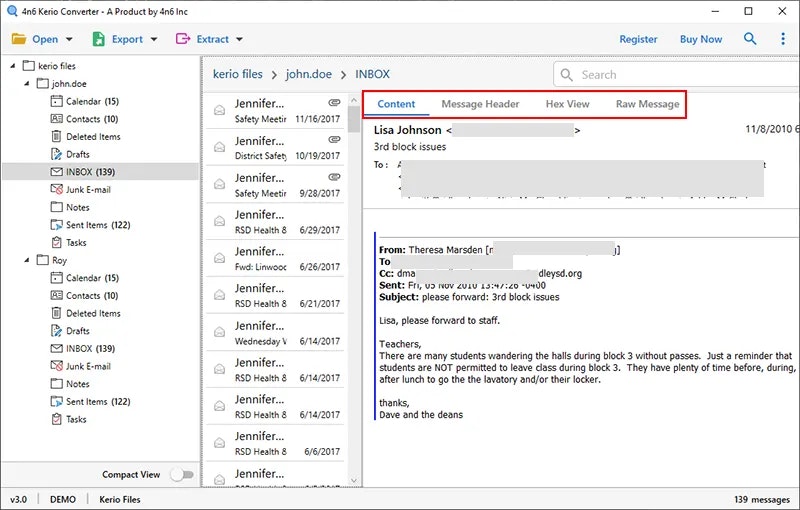This screenshot has height=510, width=800.
Task: Open Jennifer Wednesday email dated 6/14/2017
Action: coord(276,333)
